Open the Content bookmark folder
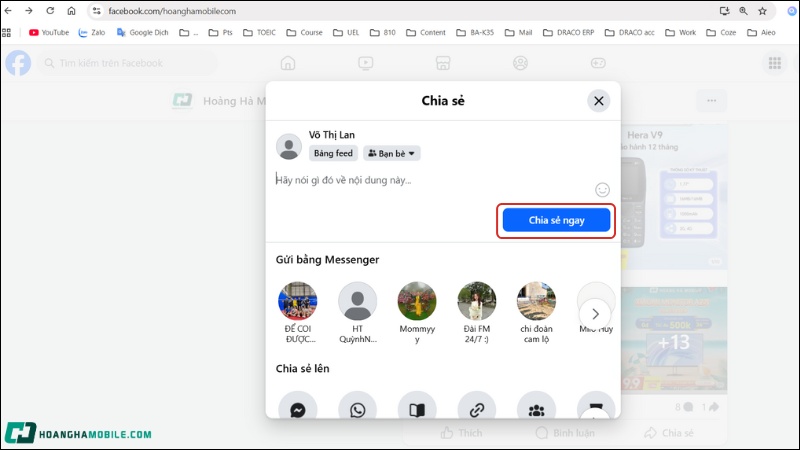 tap(426, 33)
